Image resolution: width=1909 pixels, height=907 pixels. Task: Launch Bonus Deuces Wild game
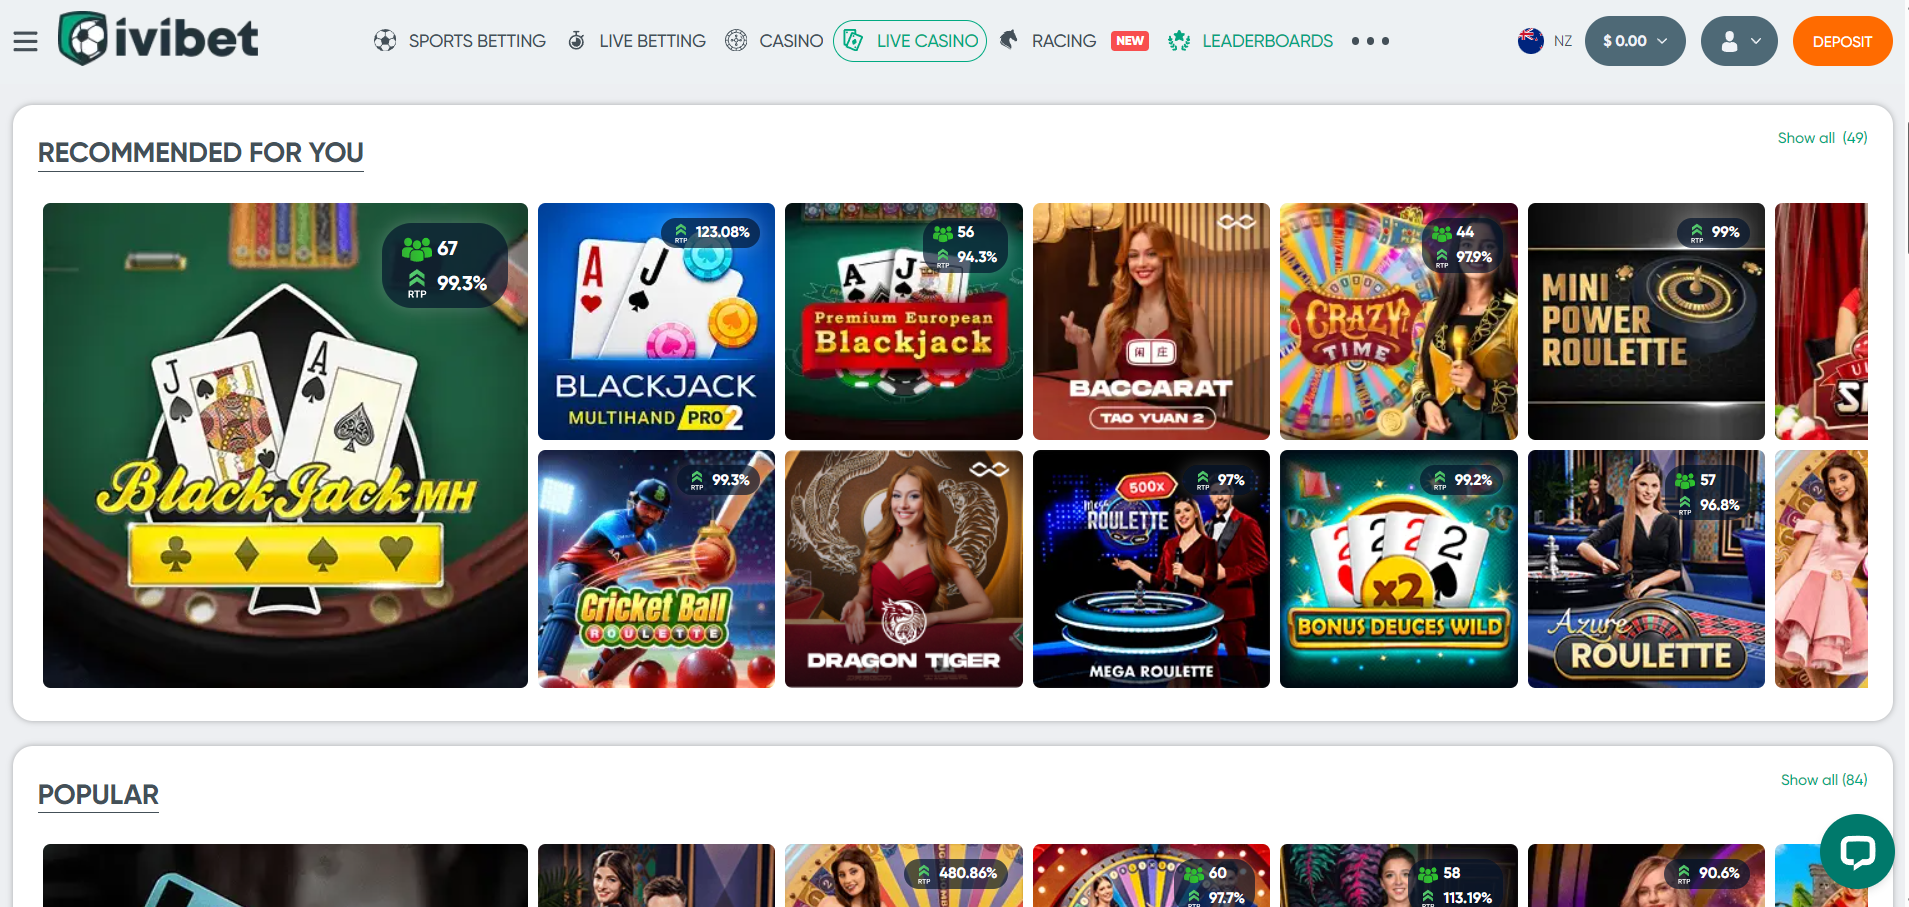point(1399,569)
